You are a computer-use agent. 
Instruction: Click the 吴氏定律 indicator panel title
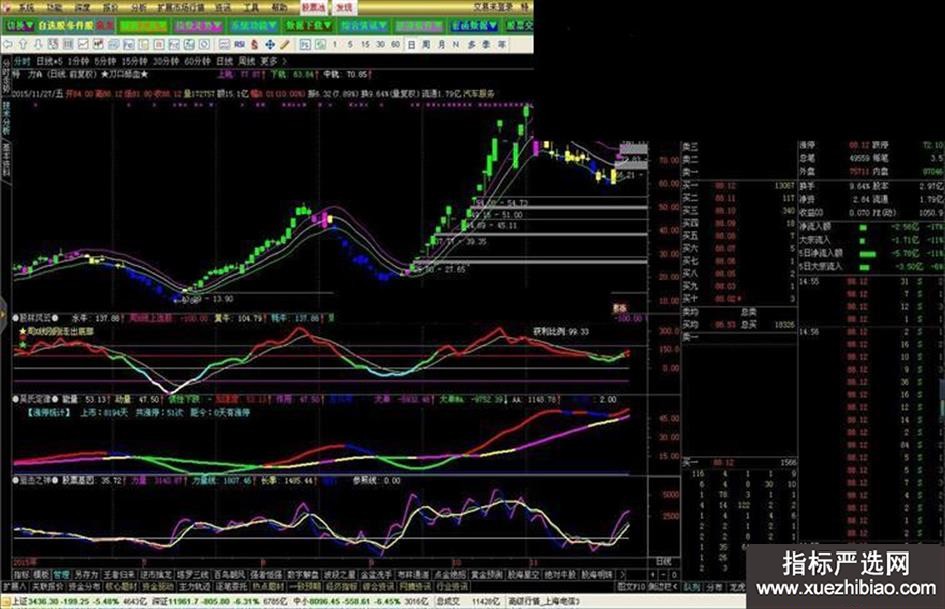[x=36, y=399]
